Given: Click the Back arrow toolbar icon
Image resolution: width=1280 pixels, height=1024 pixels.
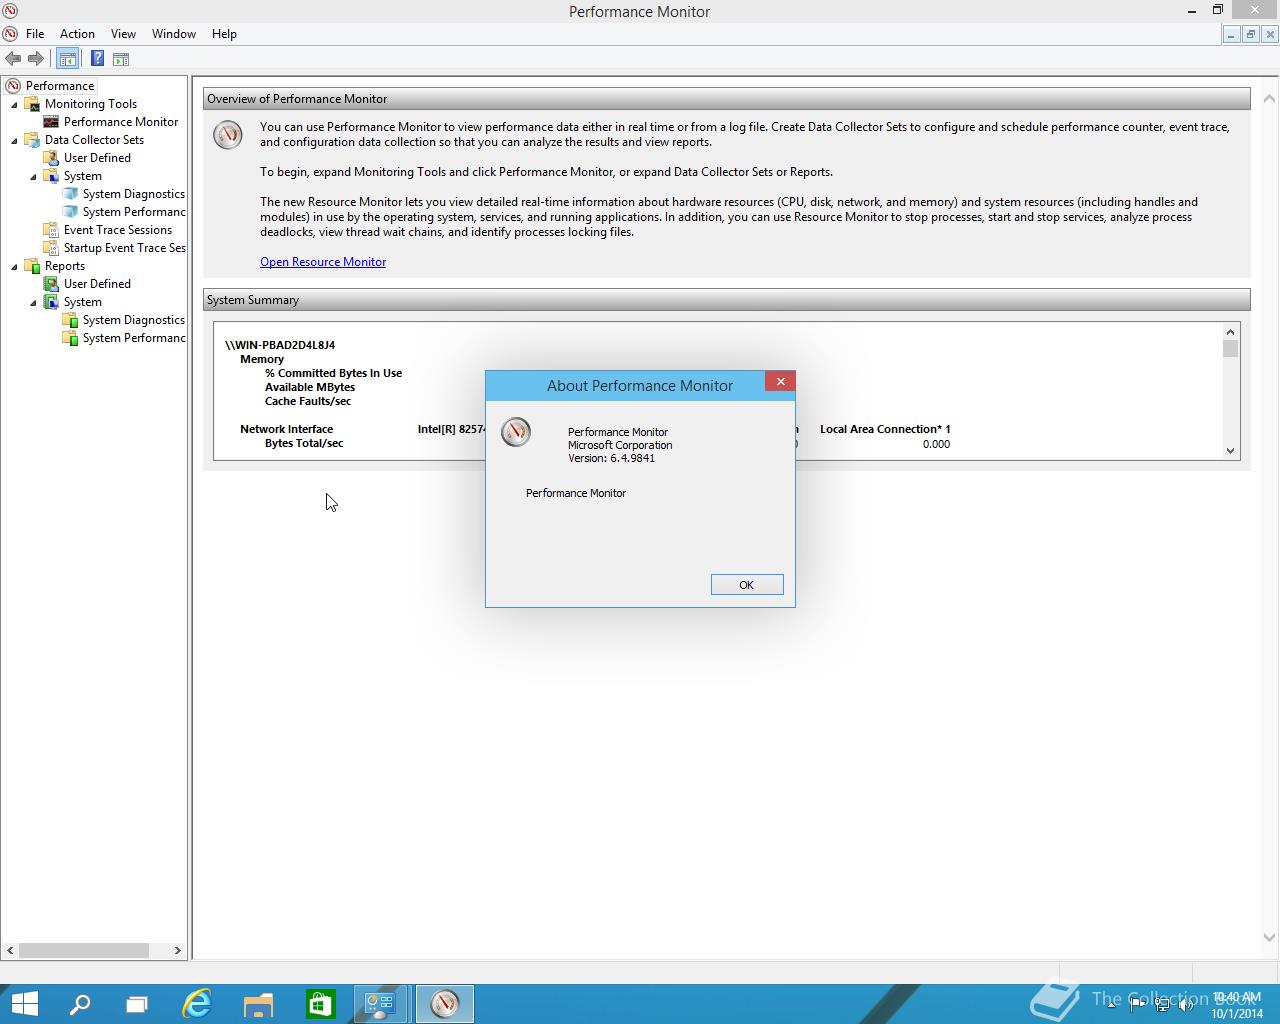Looking at the screenshot, I should pos(13,59).
